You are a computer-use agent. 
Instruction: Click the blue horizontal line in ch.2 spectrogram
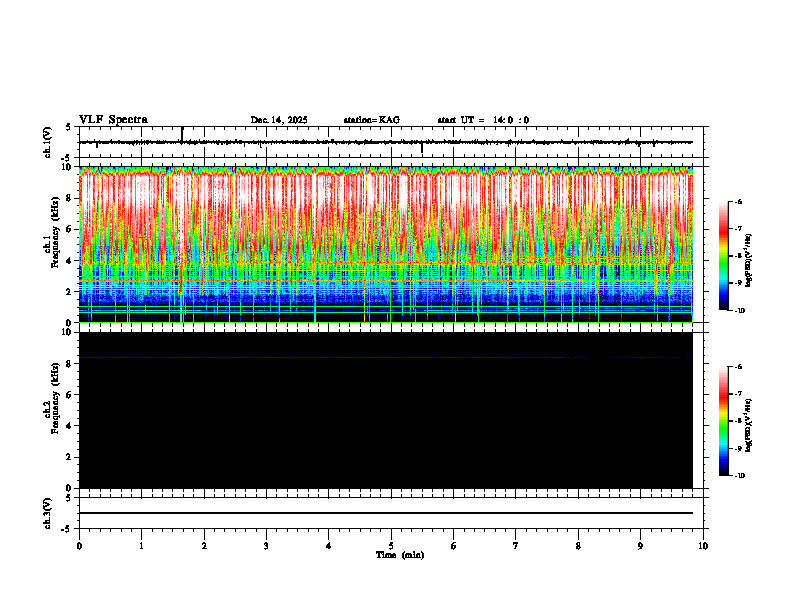click(x=385, y=358)
